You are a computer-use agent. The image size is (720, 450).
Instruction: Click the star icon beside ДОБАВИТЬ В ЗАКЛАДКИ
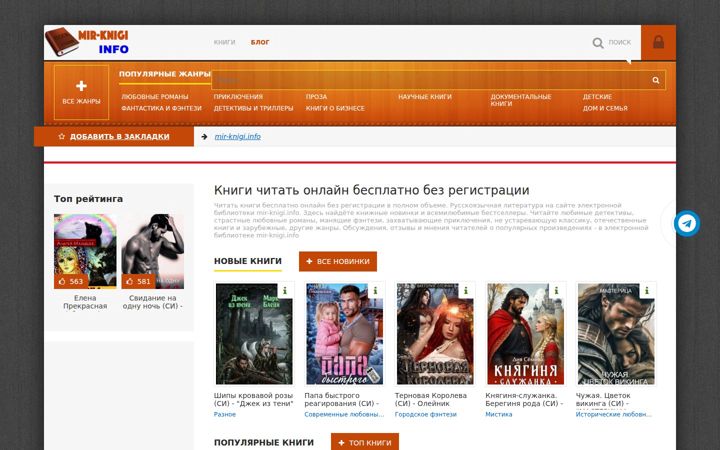tap(62, 136)
